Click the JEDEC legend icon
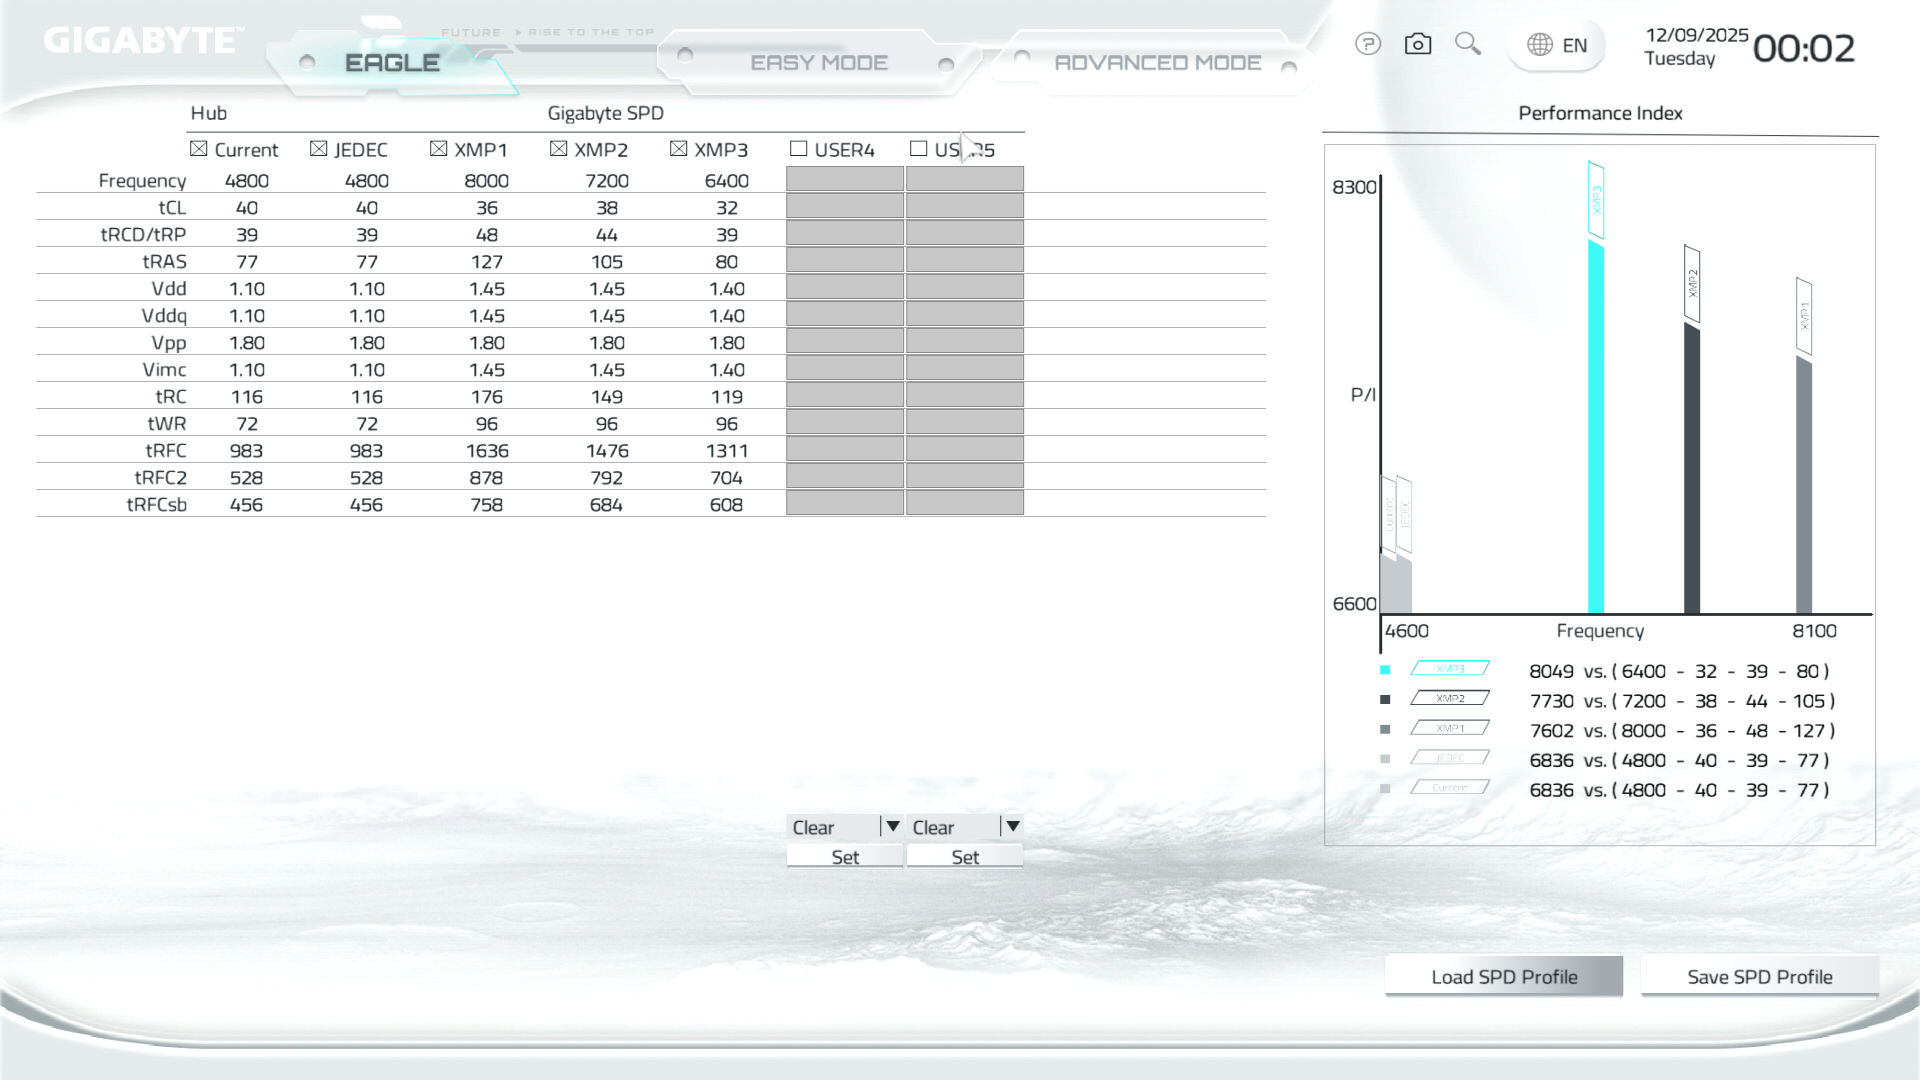The image size is (1920, 1080). (1450, 758)
